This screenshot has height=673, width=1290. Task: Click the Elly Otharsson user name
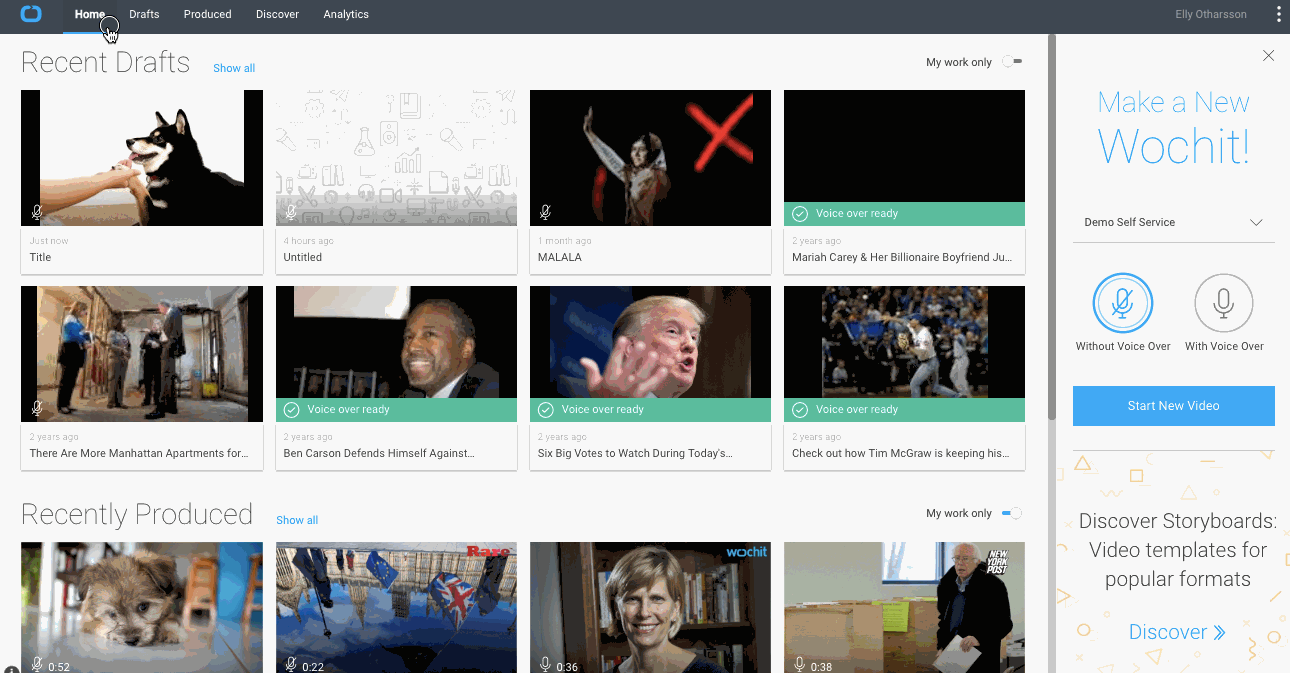pyautogui.click(x=1210, y=14)
